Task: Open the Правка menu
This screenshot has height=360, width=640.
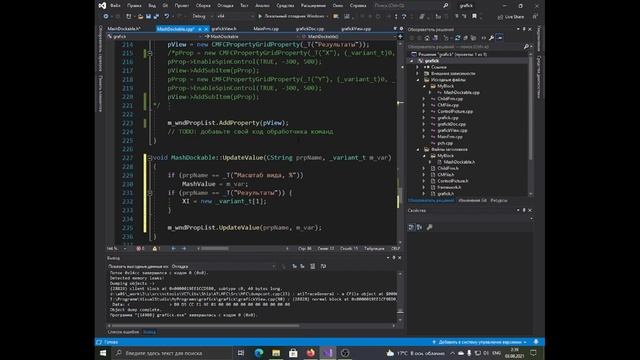Action: (134, 6)
